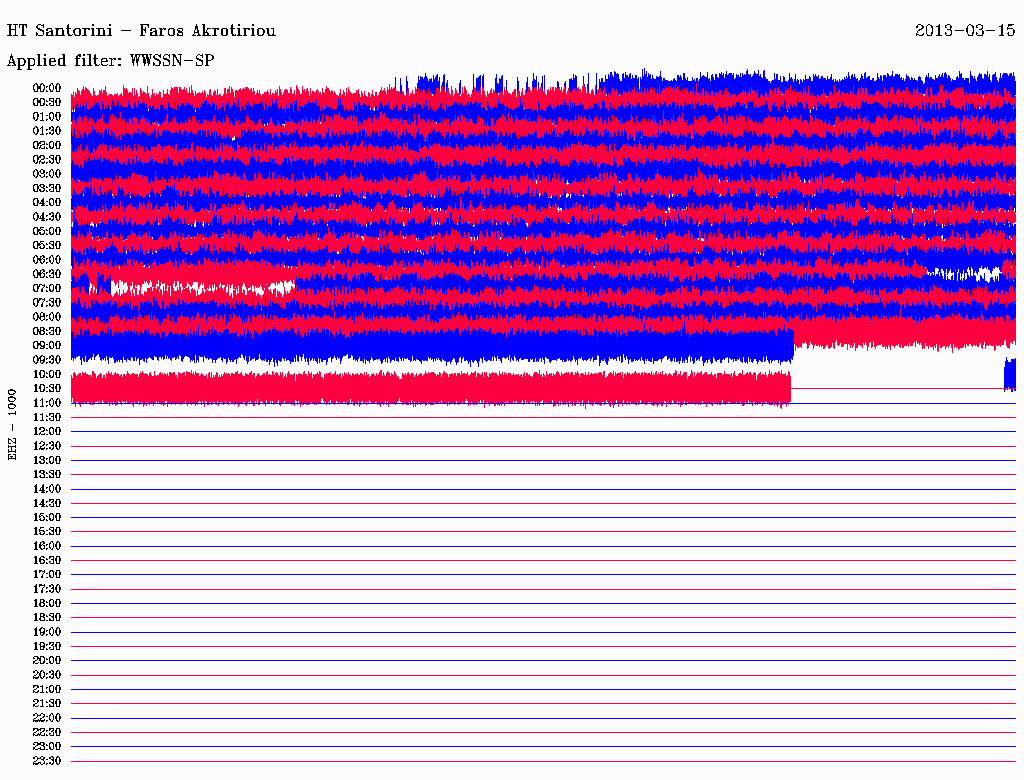Click the 03:30 time label
1024x780 pixels.
click(47, 188)
